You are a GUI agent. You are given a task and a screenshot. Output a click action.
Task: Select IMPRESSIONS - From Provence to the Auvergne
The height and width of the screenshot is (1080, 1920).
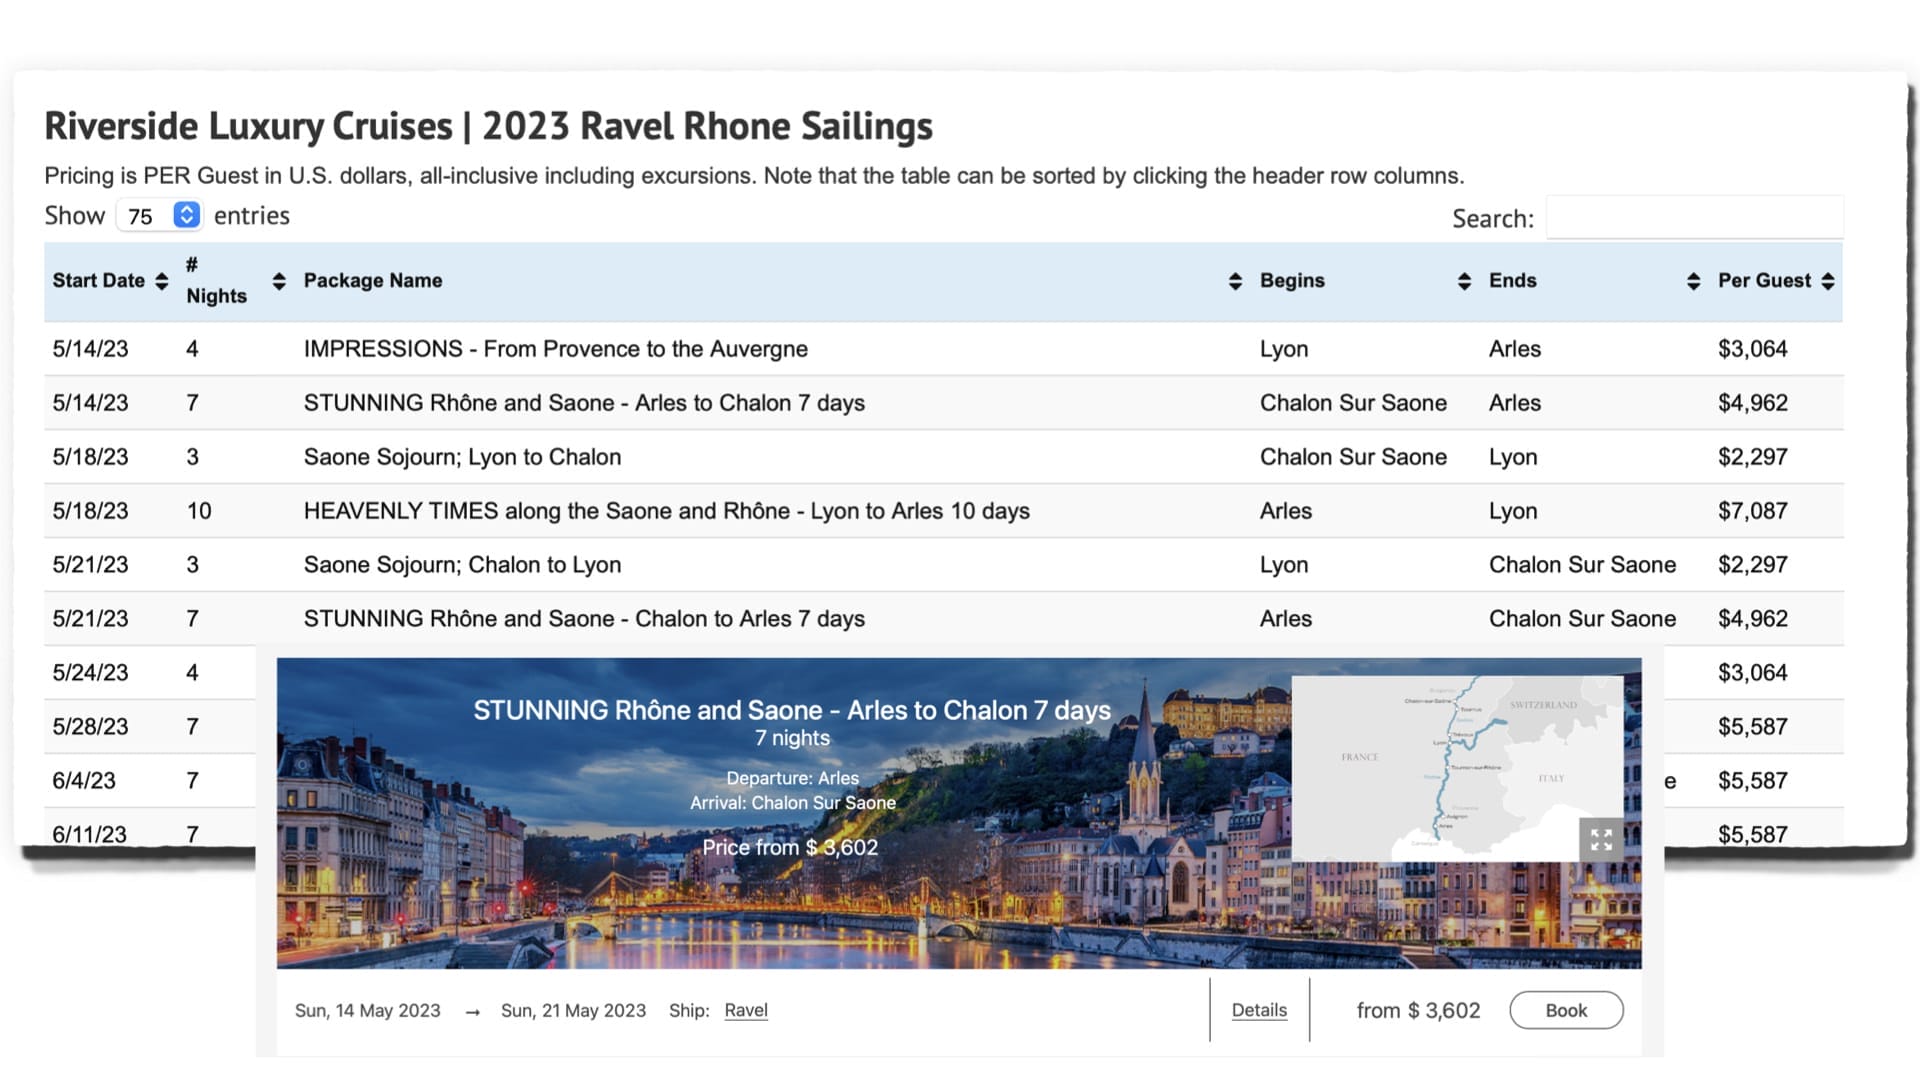[x=555, y=349]
